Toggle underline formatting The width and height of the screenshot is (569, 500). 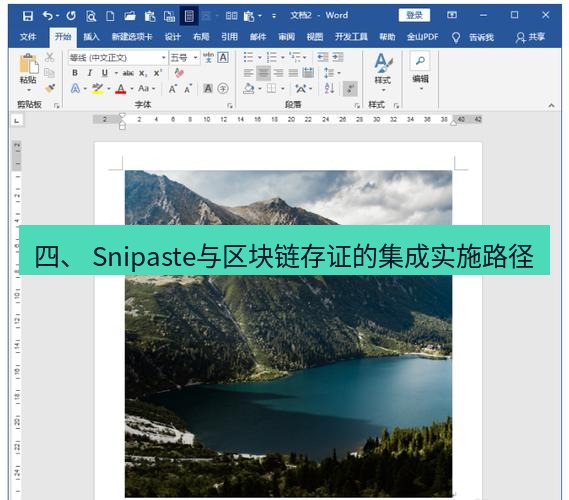pyautogui.click(x=105, y=73)
